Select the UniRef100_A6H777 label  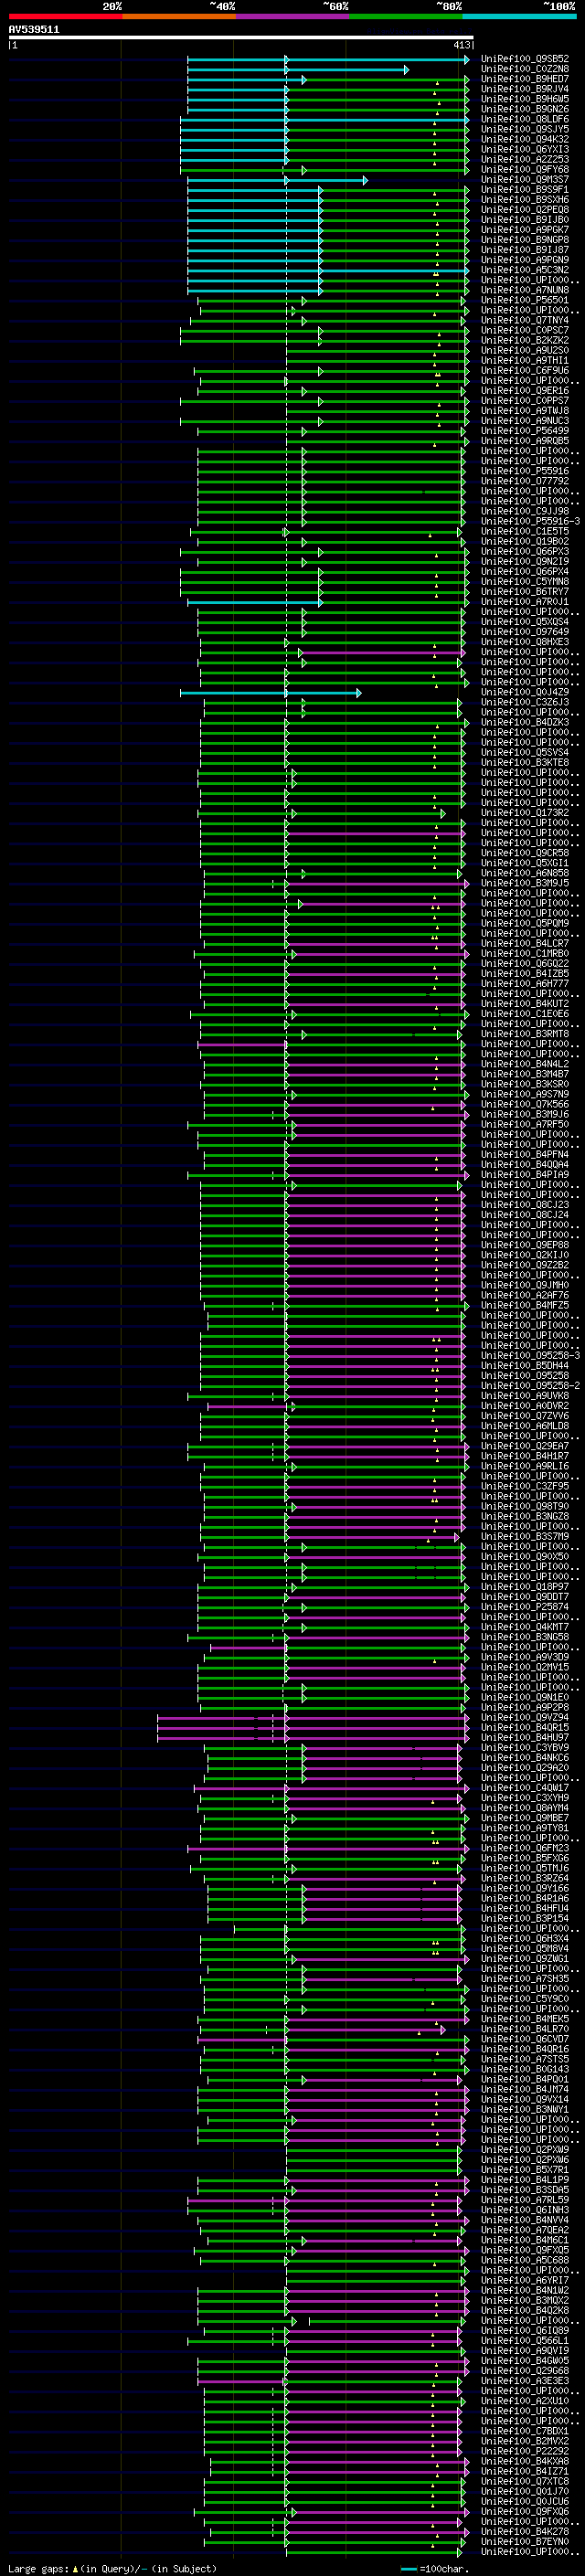click(525, 984)
